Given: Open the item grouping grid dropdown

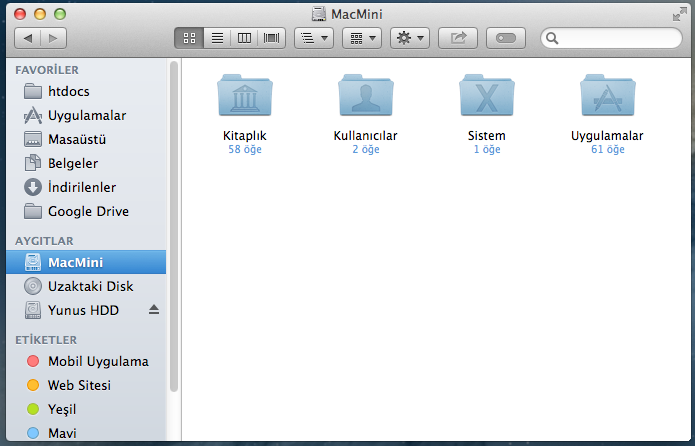Looking at the screenshot, I should (362, 38).
